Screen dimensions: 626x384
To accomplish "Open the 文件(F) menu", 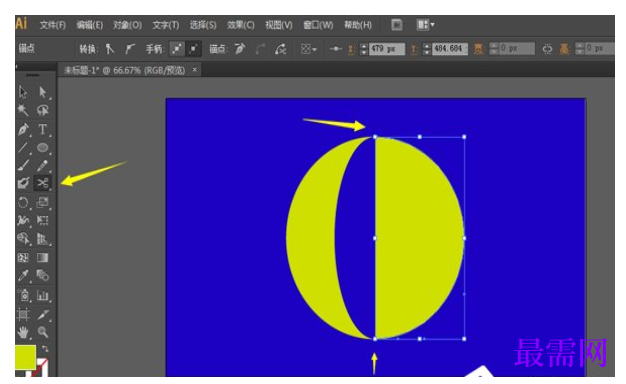I will click(53, 25).
